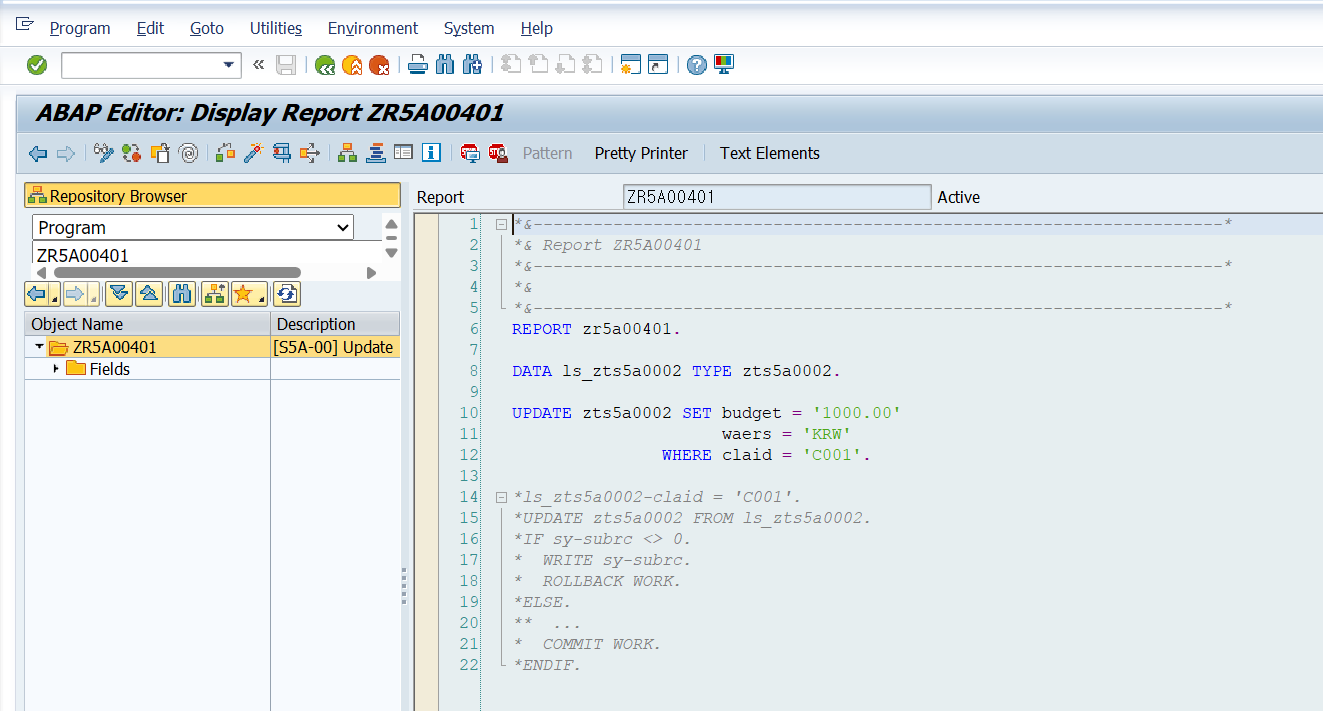
Task: Toggle the Fullscreen on/off icon
Action: [403, 153]
